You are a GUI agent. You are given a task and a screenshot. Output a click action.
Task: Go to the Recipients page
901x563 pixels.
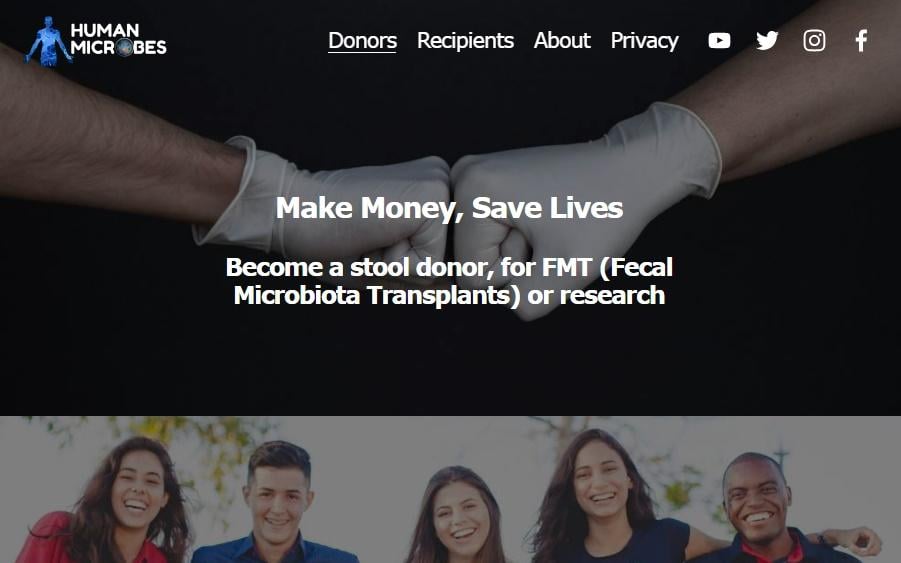point(465,41)
